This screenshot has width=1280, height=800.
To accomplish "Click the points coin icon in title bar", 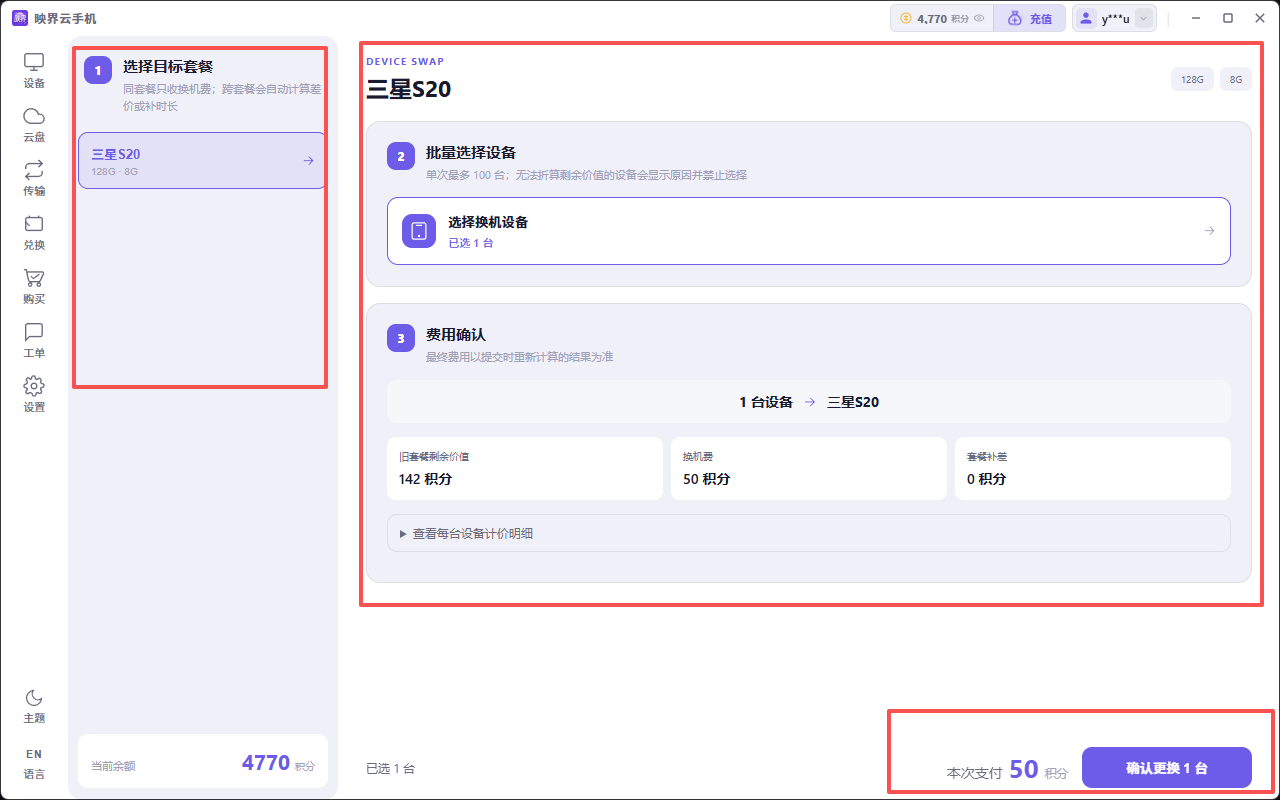I will 906,18.
